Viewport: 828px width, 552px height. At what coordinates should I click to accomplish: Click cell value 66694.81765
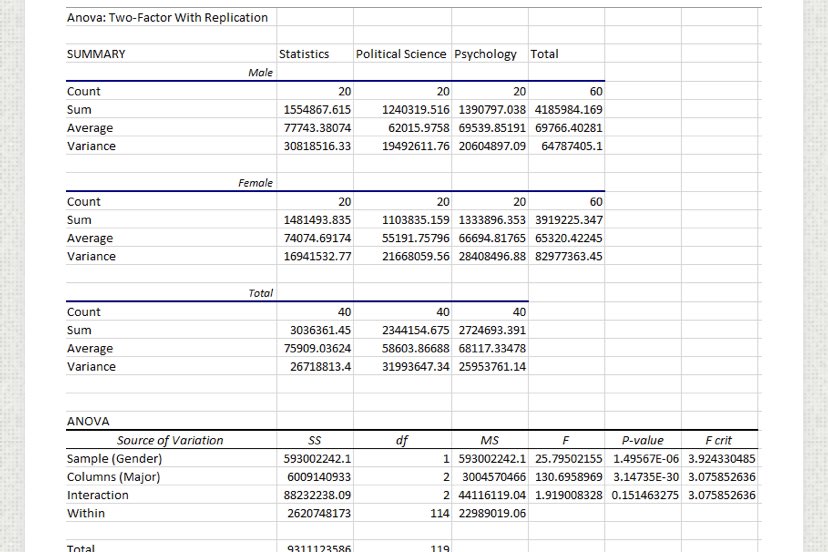492,238
